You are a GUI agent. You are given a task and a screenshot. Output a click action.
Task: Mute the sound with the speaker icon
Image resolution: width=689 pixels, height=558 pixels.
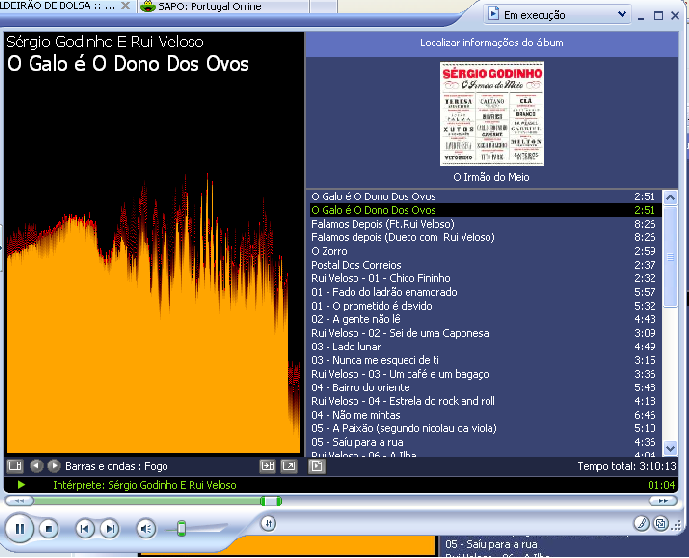click(x=146, y=528)
